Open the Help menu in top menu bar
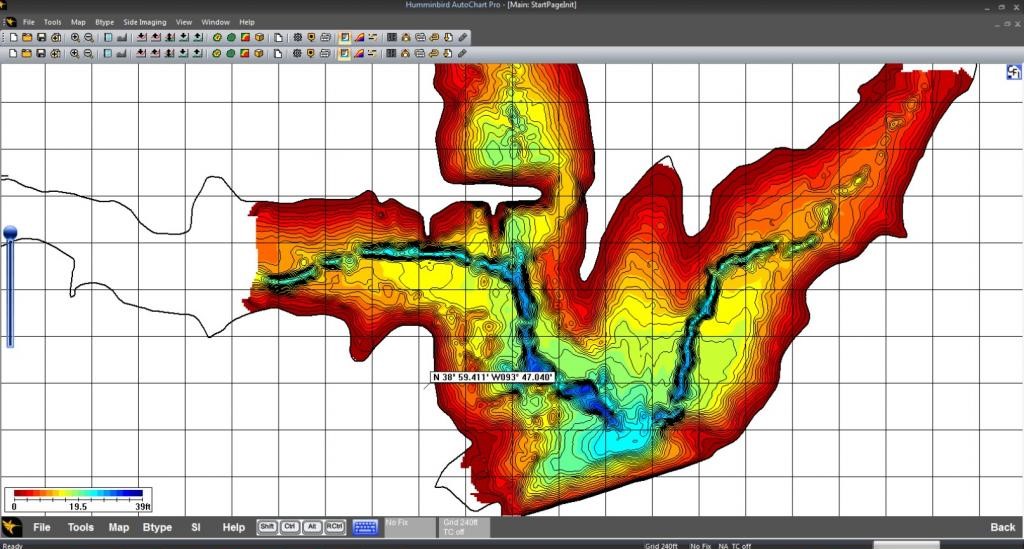This screenshot has height=549, width=1024. click(x=247, y=22)
